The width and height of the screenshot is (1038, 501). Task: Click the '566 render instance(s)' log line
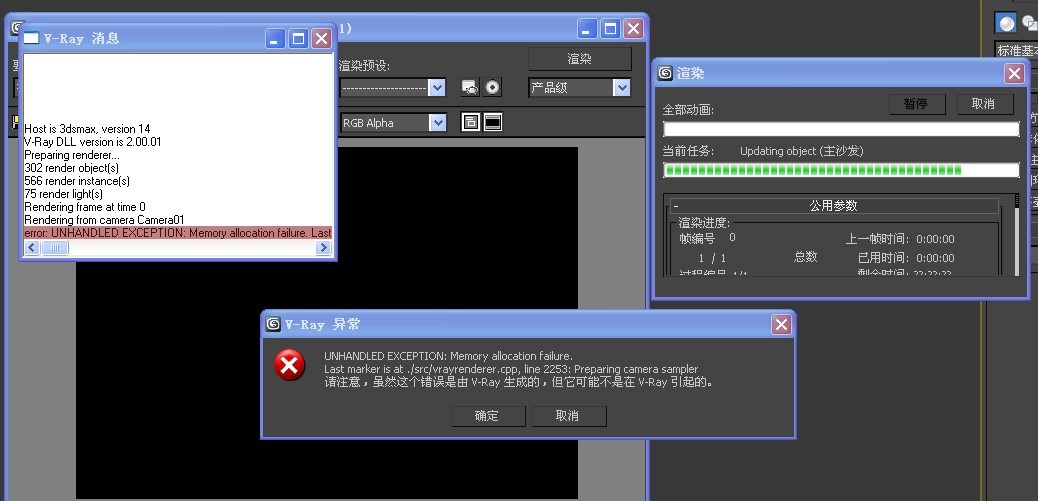(x=77, y=181)
